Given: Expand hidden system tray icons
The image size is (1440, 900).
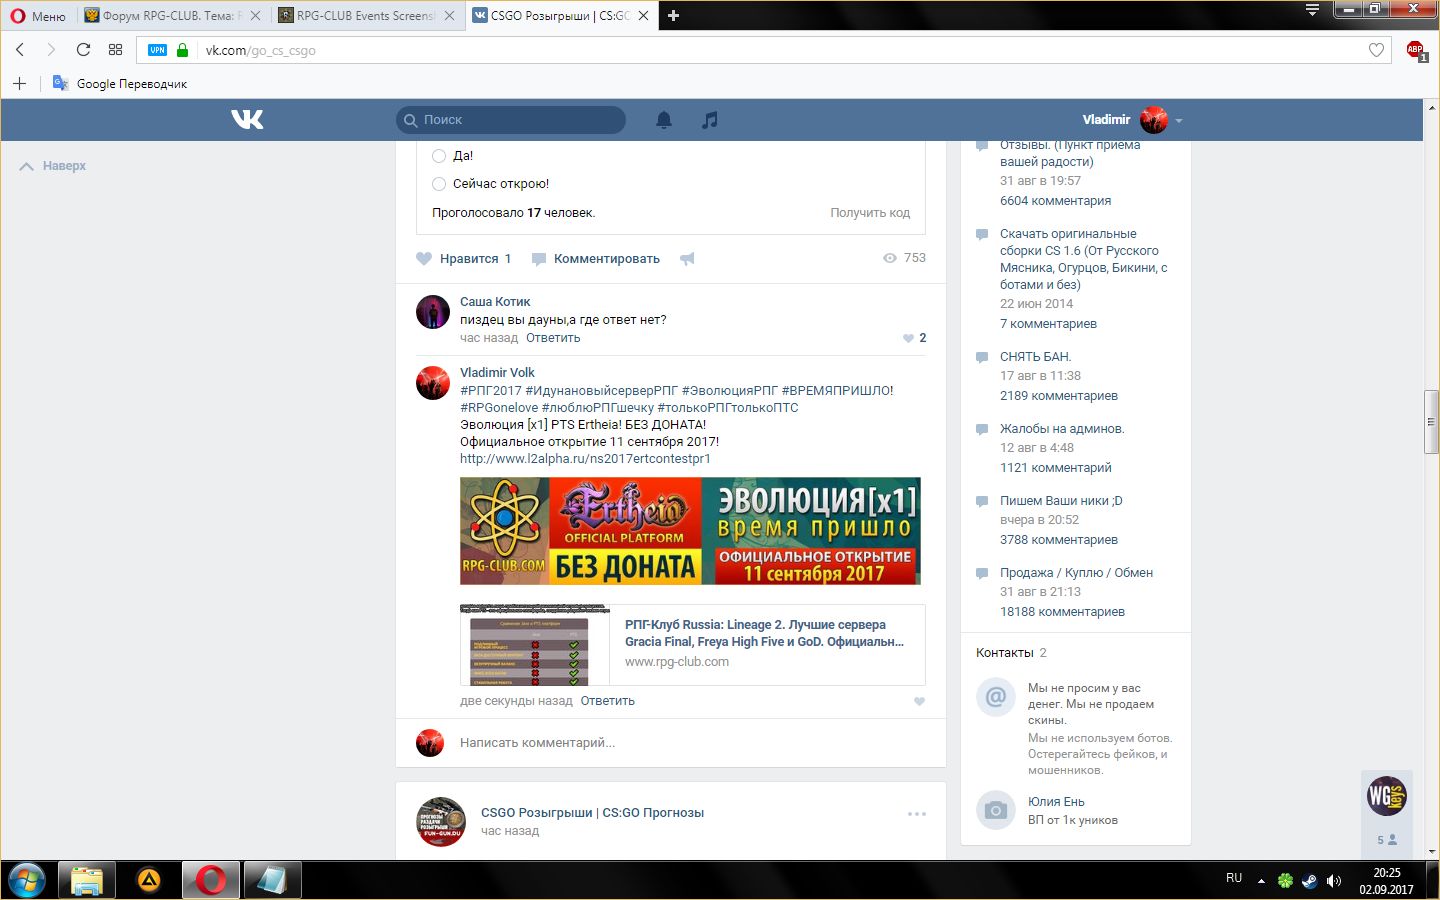Looking at the screenshot, I should pyautogui.click(x=1261, y=881).
